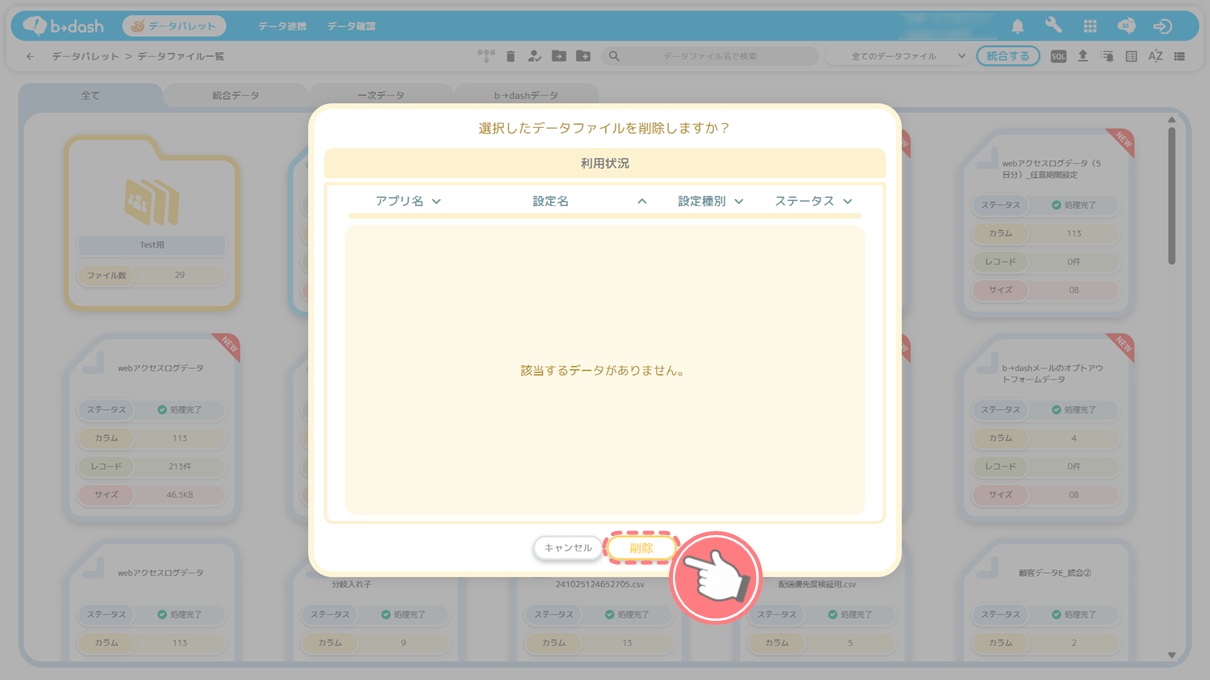Viewport: 1210px width, 680px height.
Task: Click the A-Z sort icon
Action: 1155,57
